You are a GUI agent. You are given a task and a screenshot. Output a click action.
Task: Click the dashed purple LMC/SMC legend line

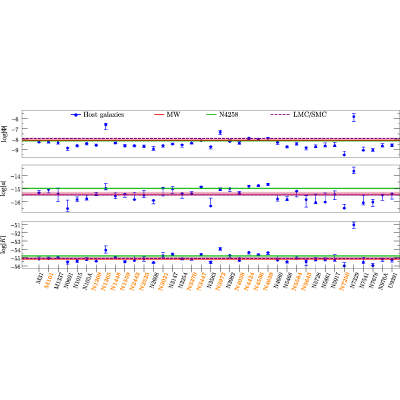click(x=281, y=115)
